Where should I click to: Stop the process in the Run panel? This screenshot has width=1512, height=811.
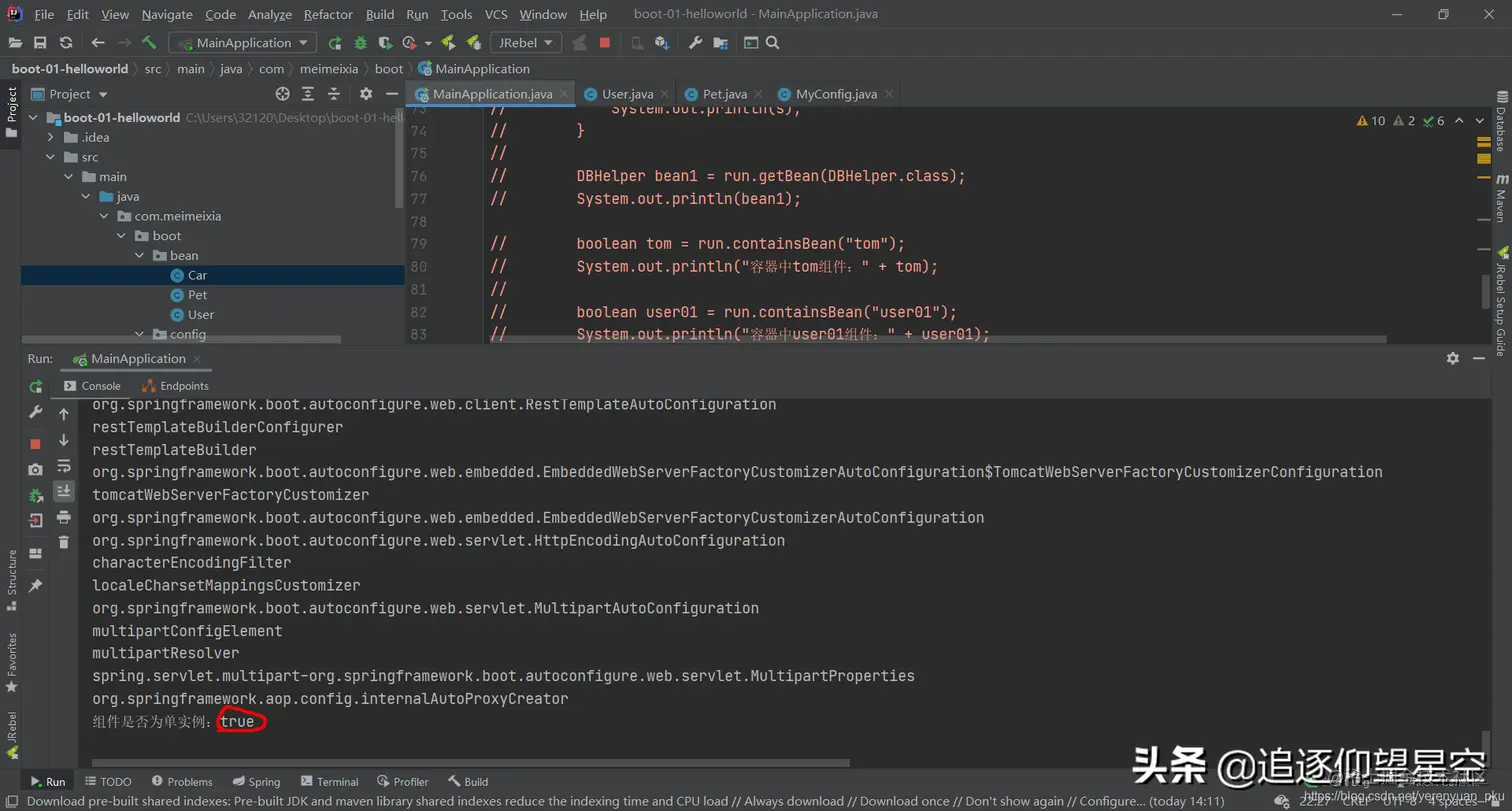(x=36, y=443)
